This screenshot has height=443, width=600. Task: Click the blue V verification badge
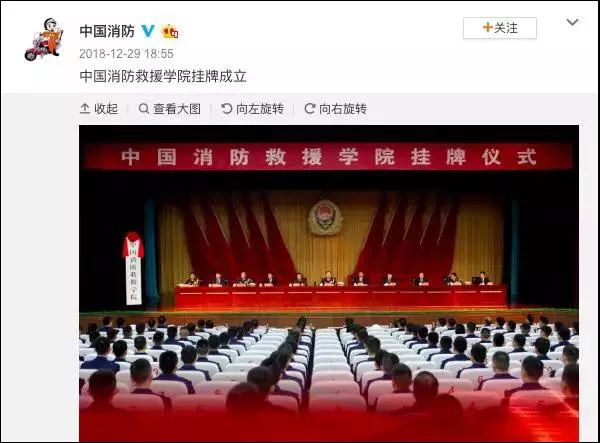point(148,31)
